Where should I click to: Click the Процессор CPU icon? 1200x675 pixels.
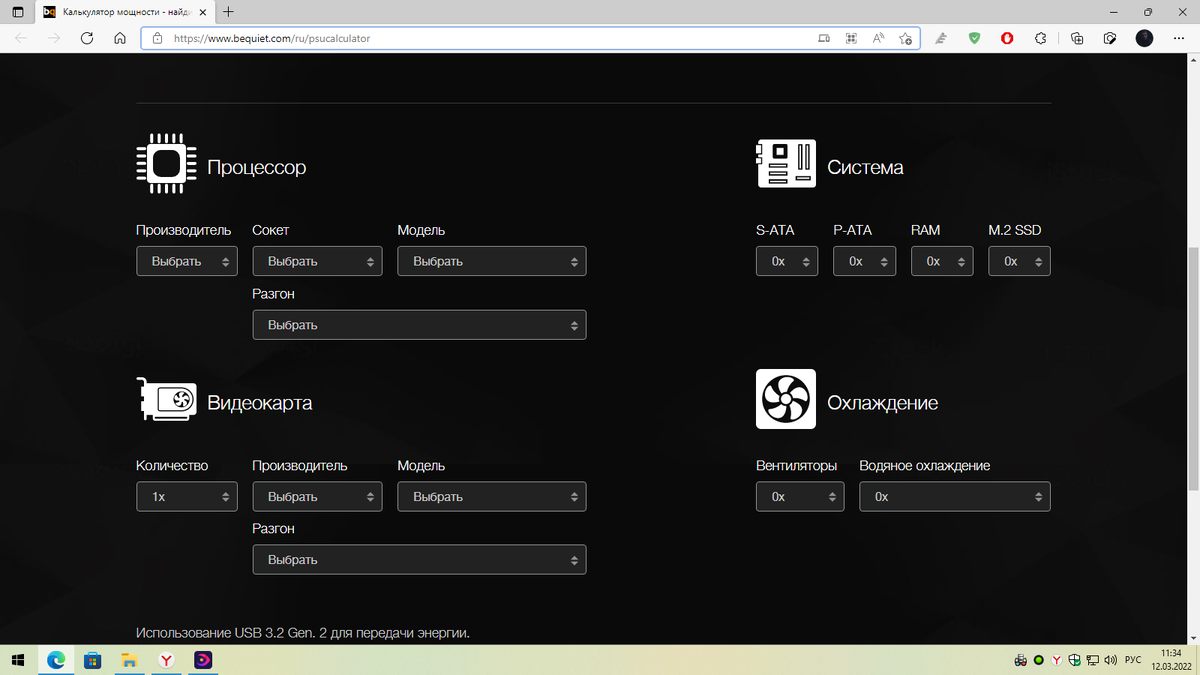click(x=165, y=164)
